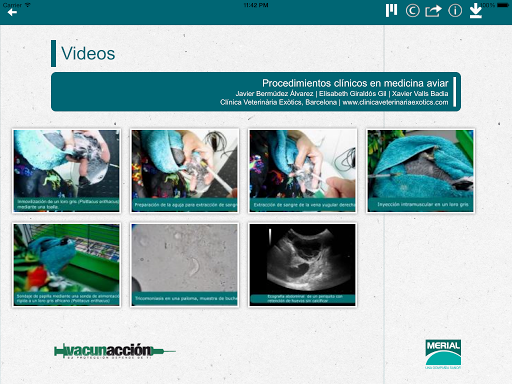The height and width of the screenshot is (384, 512).
Task: Open the information circle icon
Action: pos(455,11)
